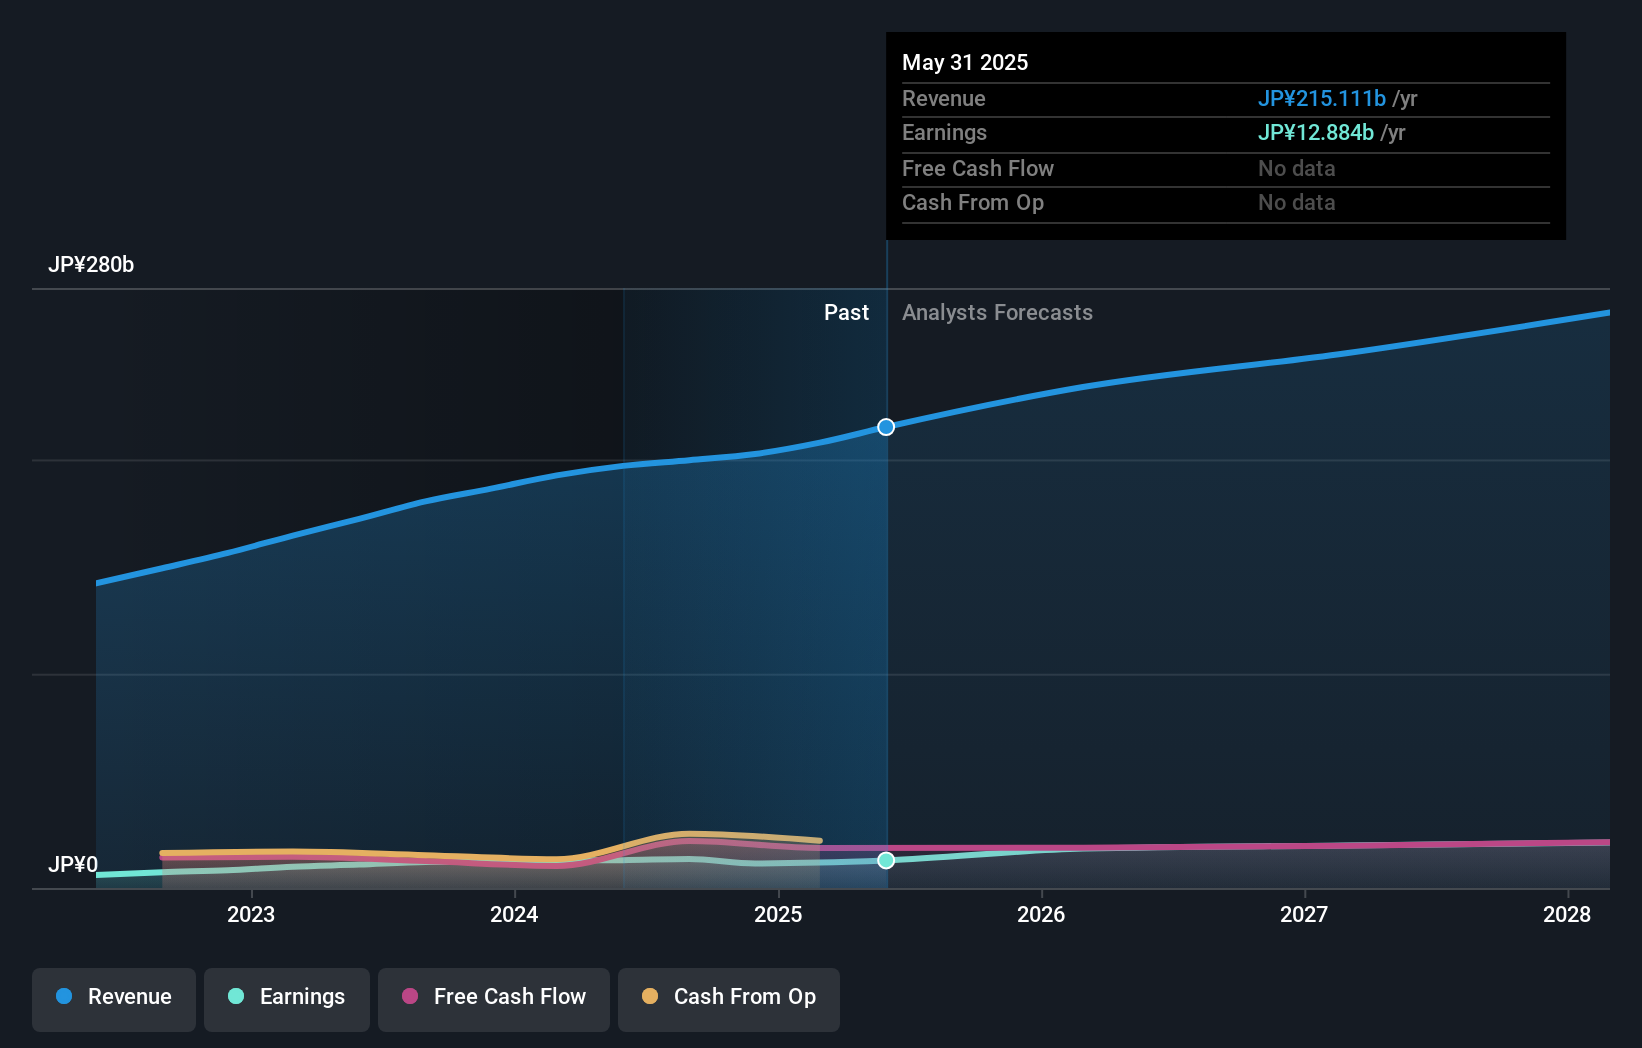Click the Revenue row label in tooltip
The width and height of the screenshot is (1642, 1048).
point(944,98)
